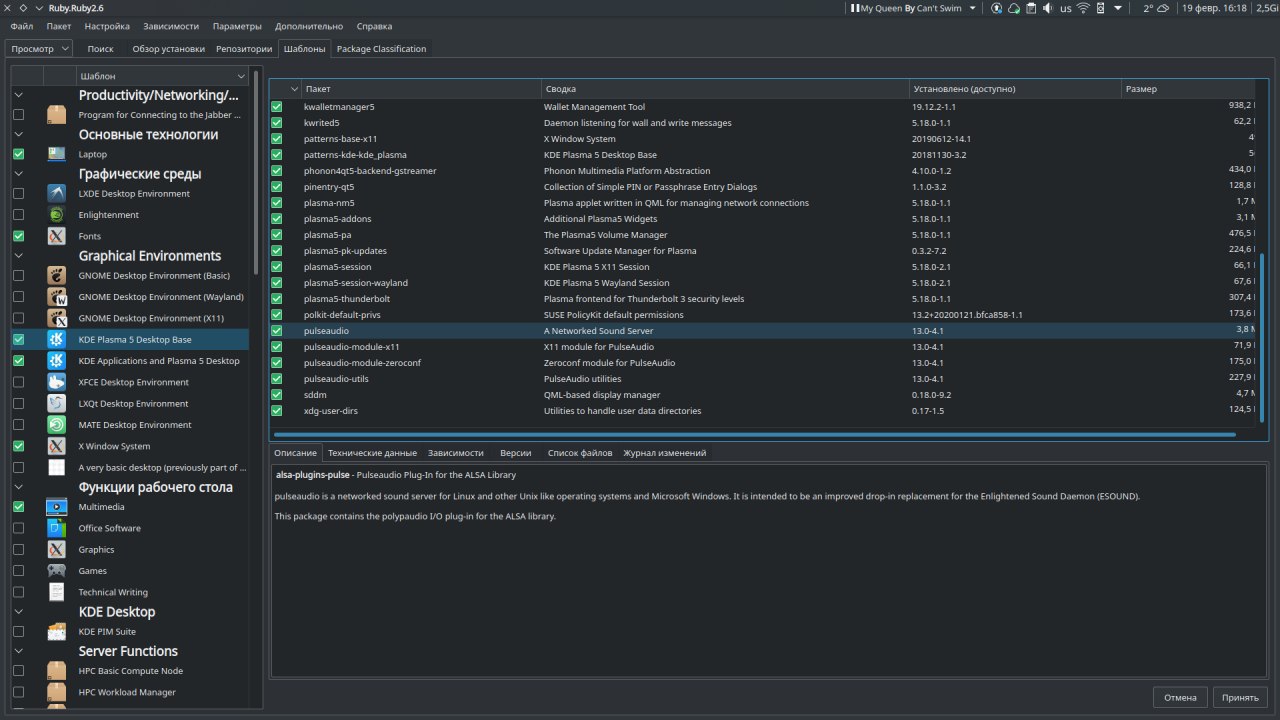The width and height of the screenshot is (1280, 720).
Task: Click the Multimedia pattern icon
Action: tap(57, 507)
